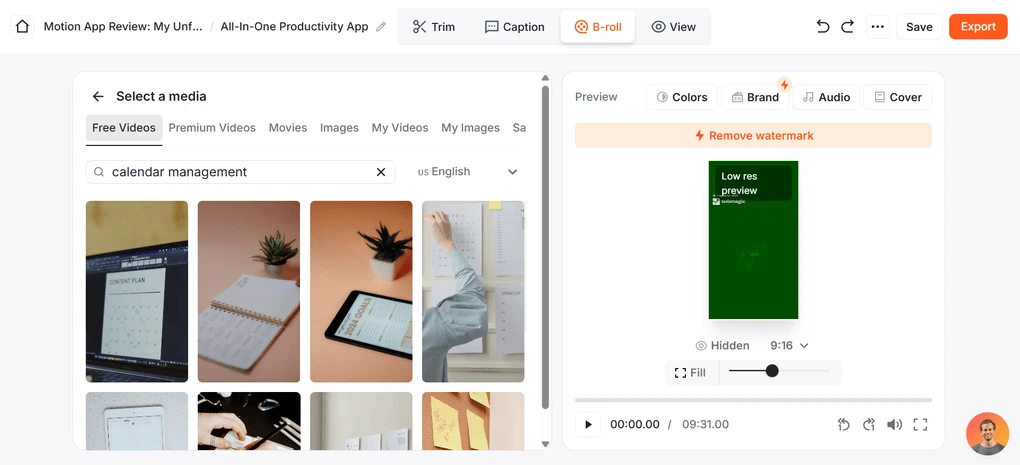Open the Caption tab
Viewport: 1020px width, 465px height.
[514, 27]
